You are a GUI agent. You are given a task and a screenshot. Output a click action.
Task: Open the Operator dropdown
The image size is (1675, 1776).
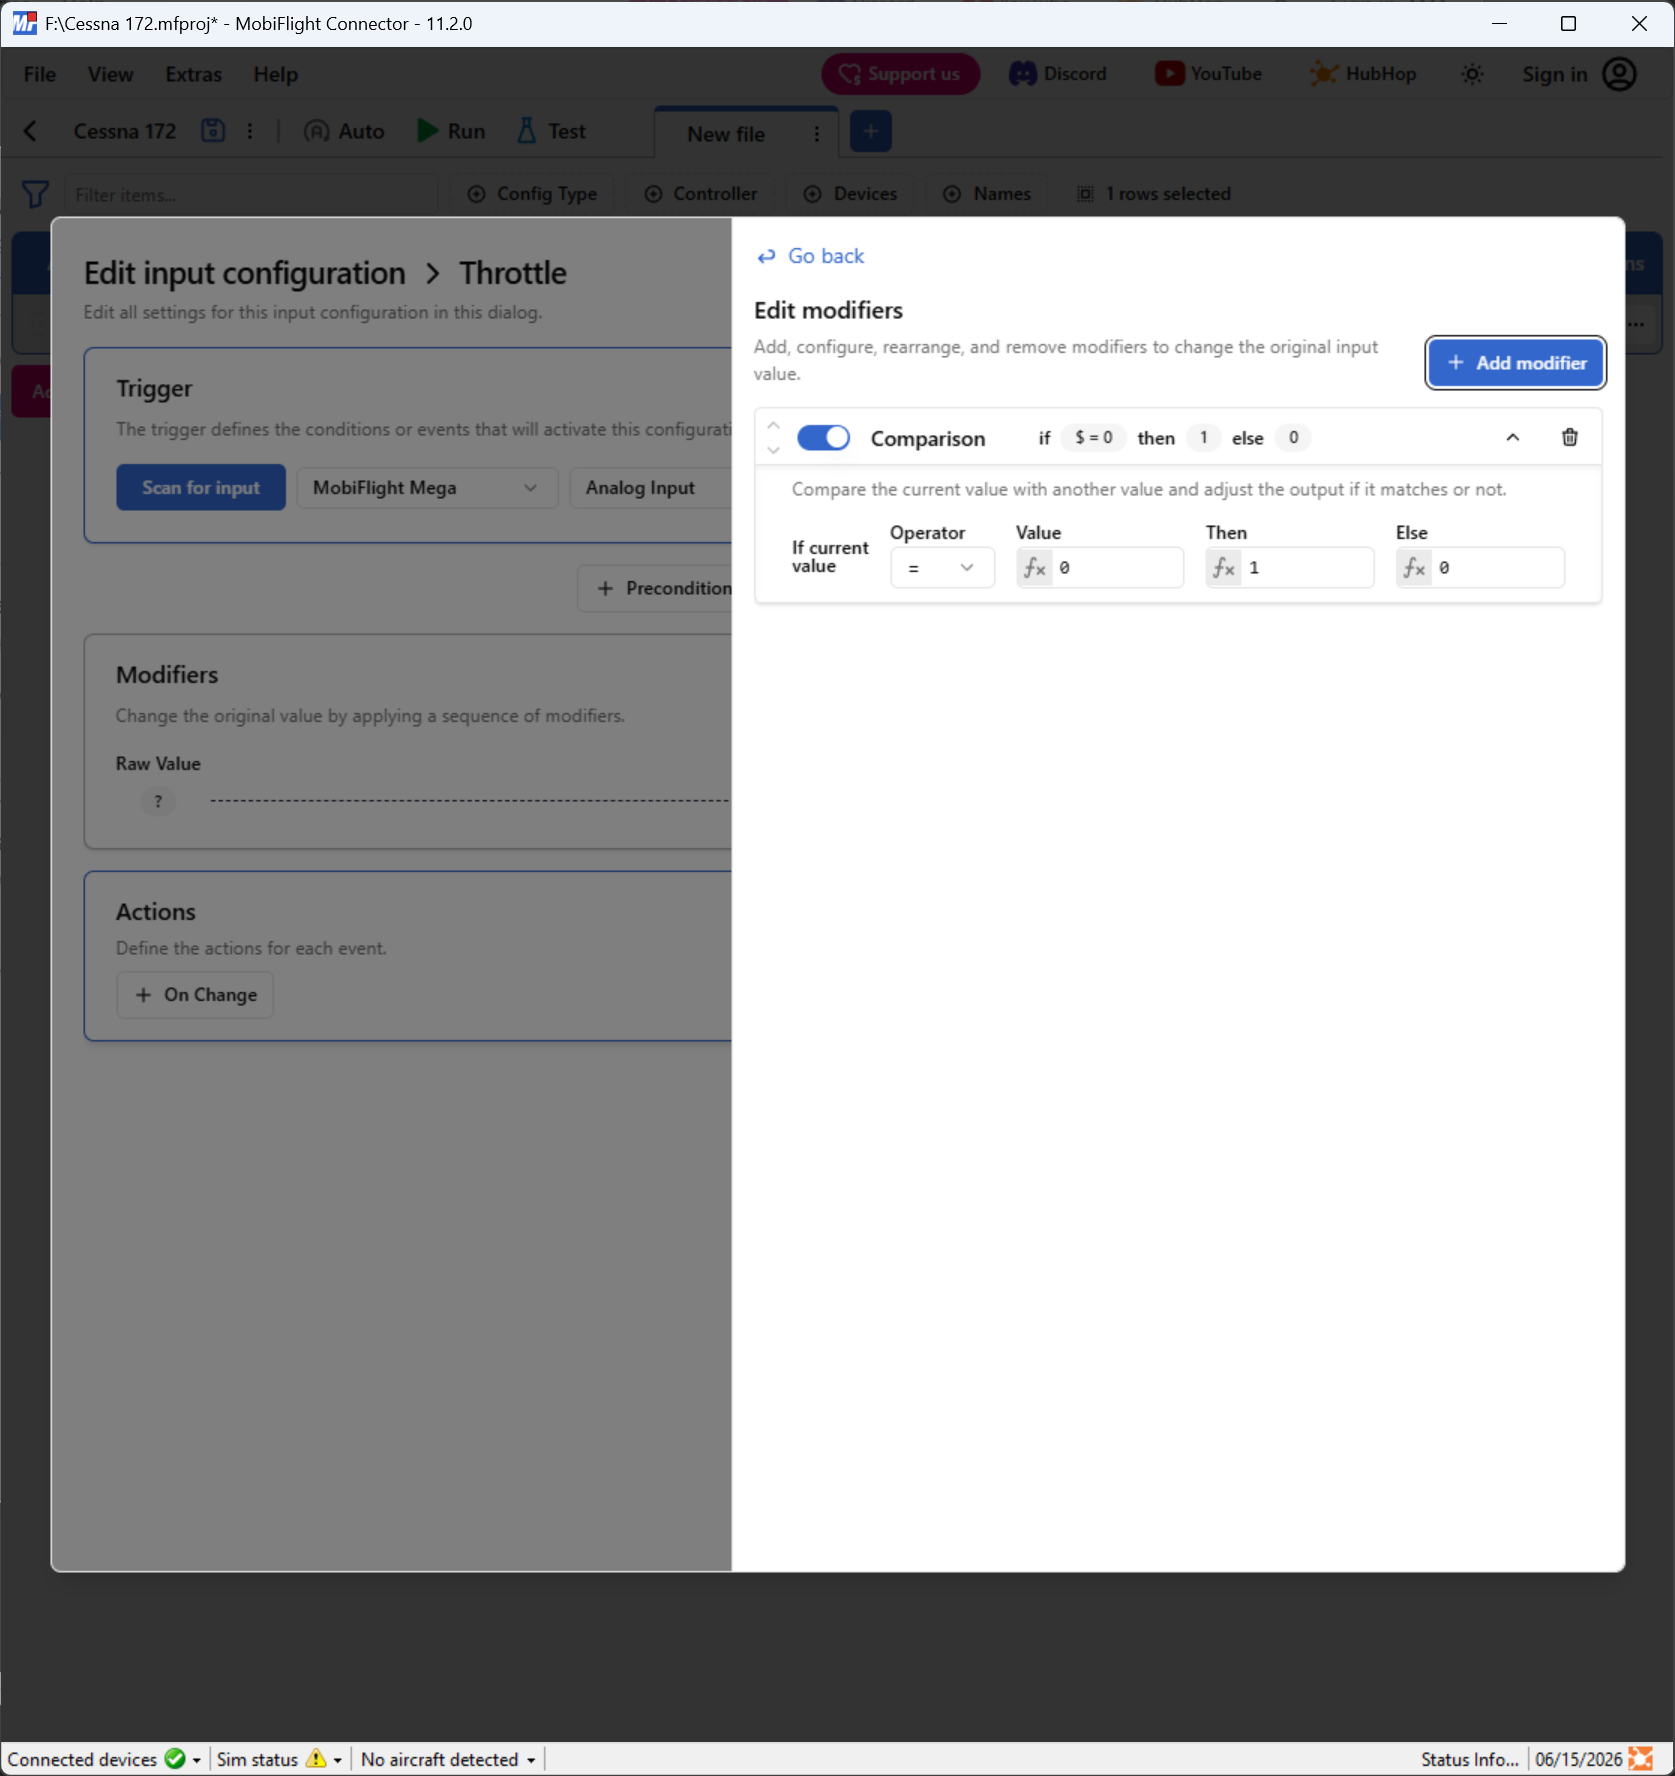click(x=942, y=568)
